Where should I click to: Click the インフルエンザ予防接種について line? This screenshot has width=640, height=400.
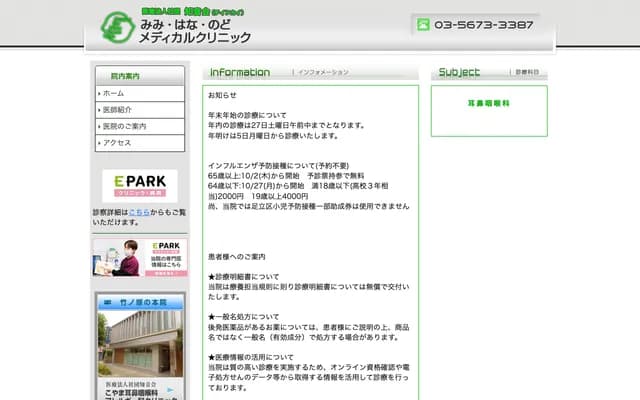point(278,166)
